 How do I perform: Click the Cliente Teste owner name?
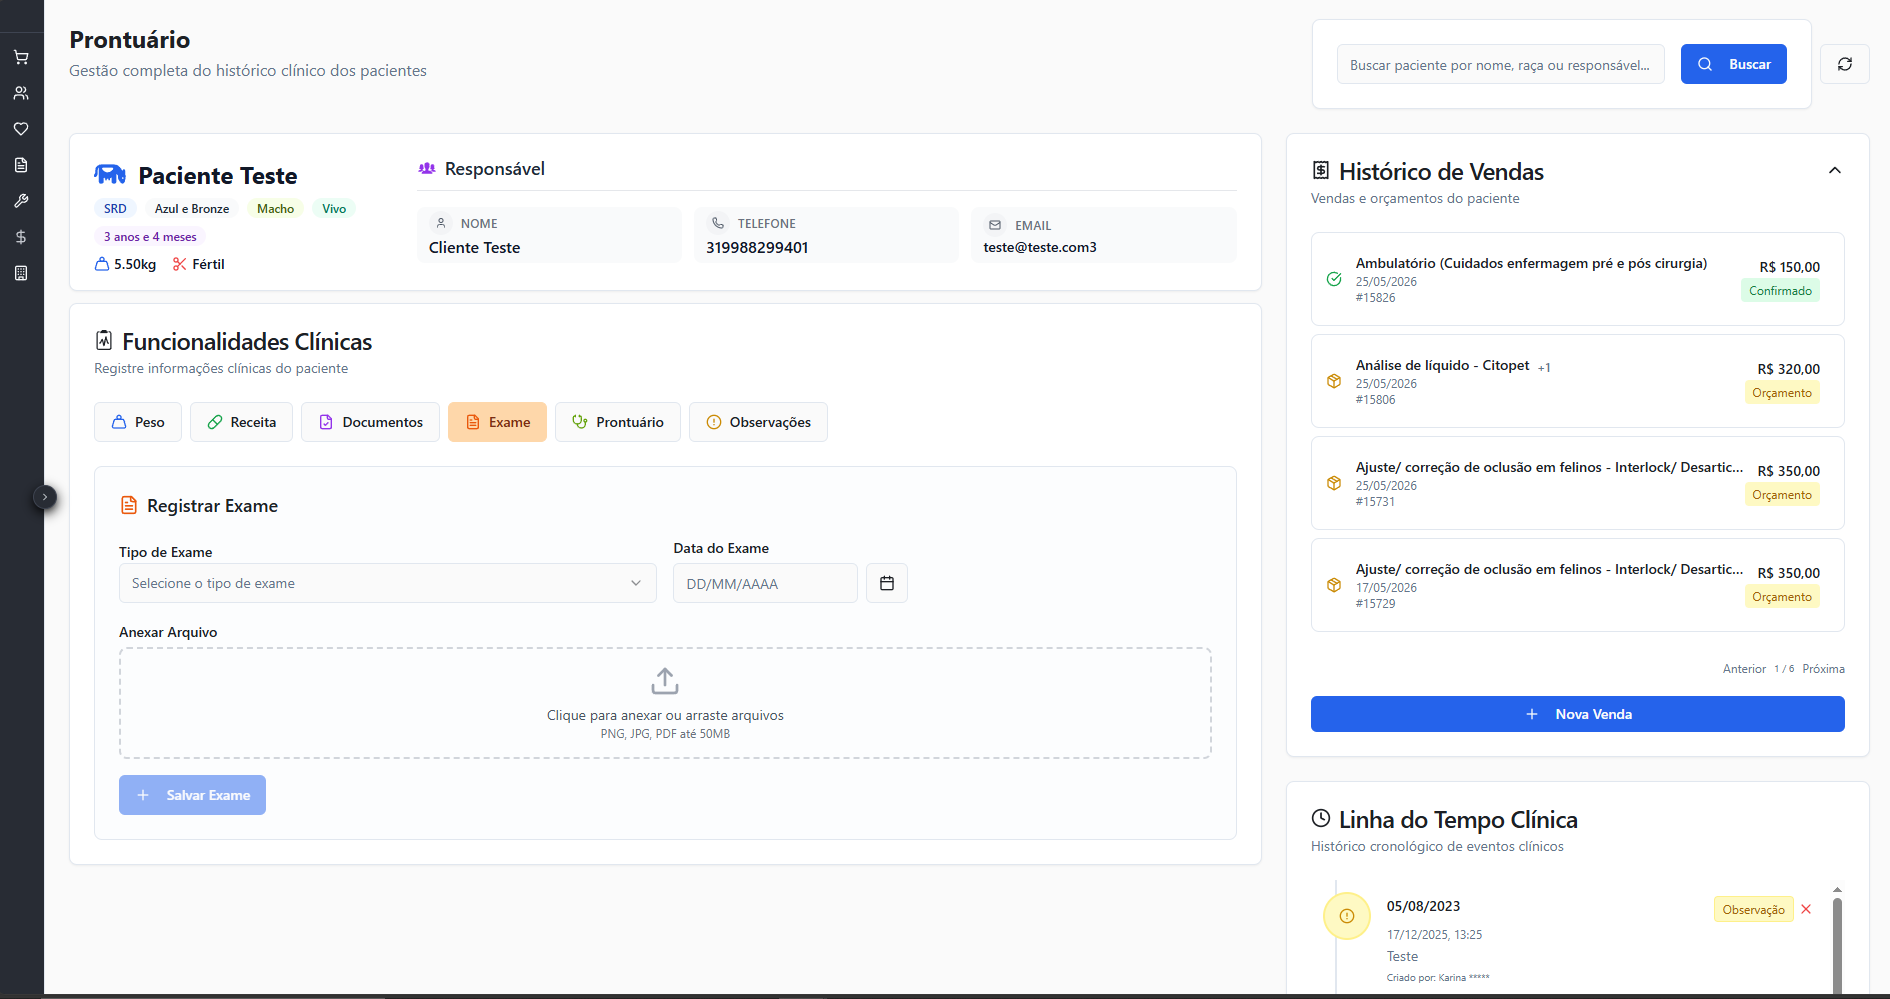[x=474, y=248]
